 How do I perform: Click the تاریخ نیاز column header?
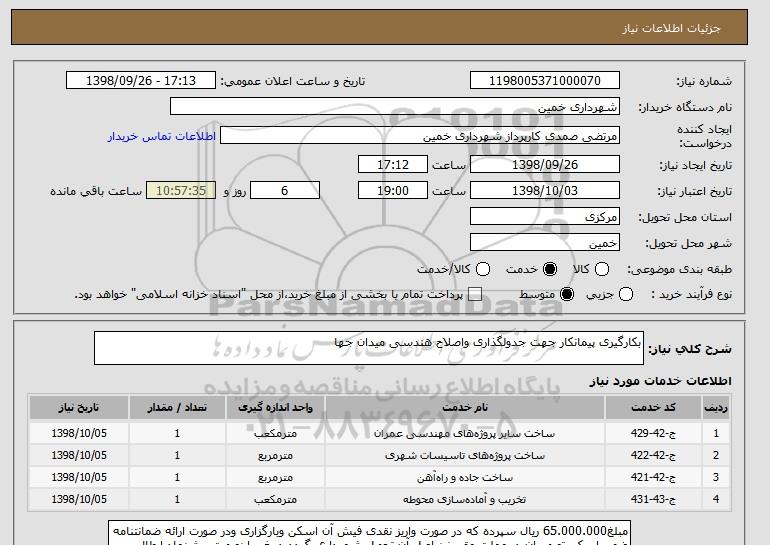click(79, 408)
